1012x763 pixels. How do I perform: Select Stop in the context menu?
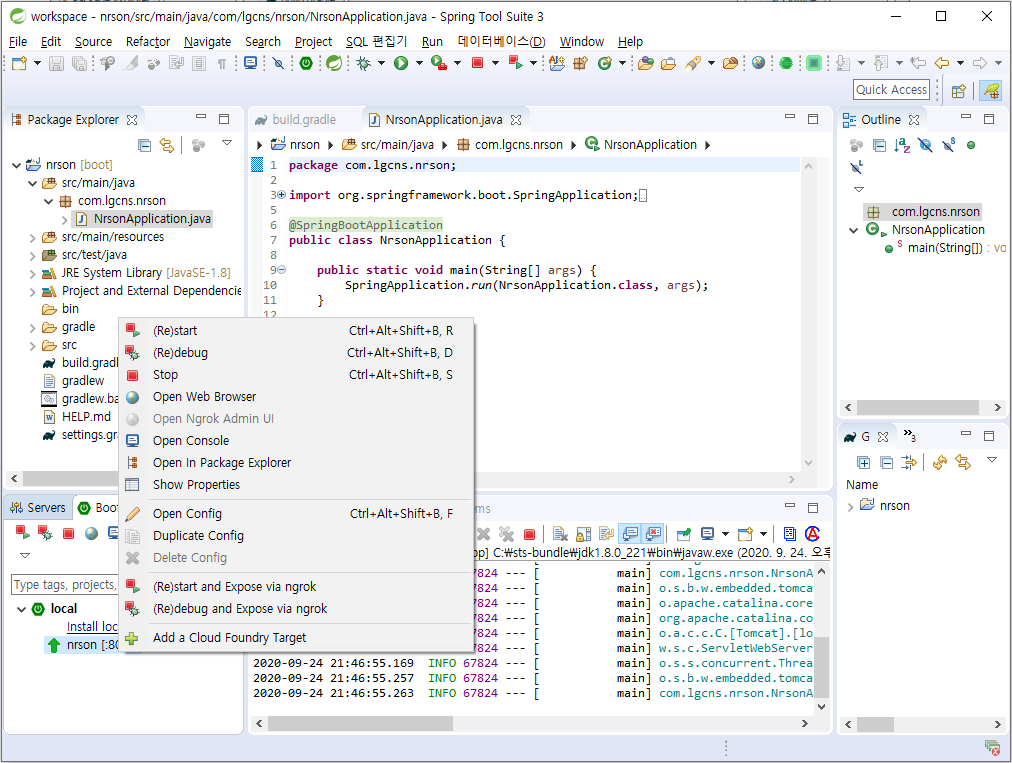coord(296,374)
